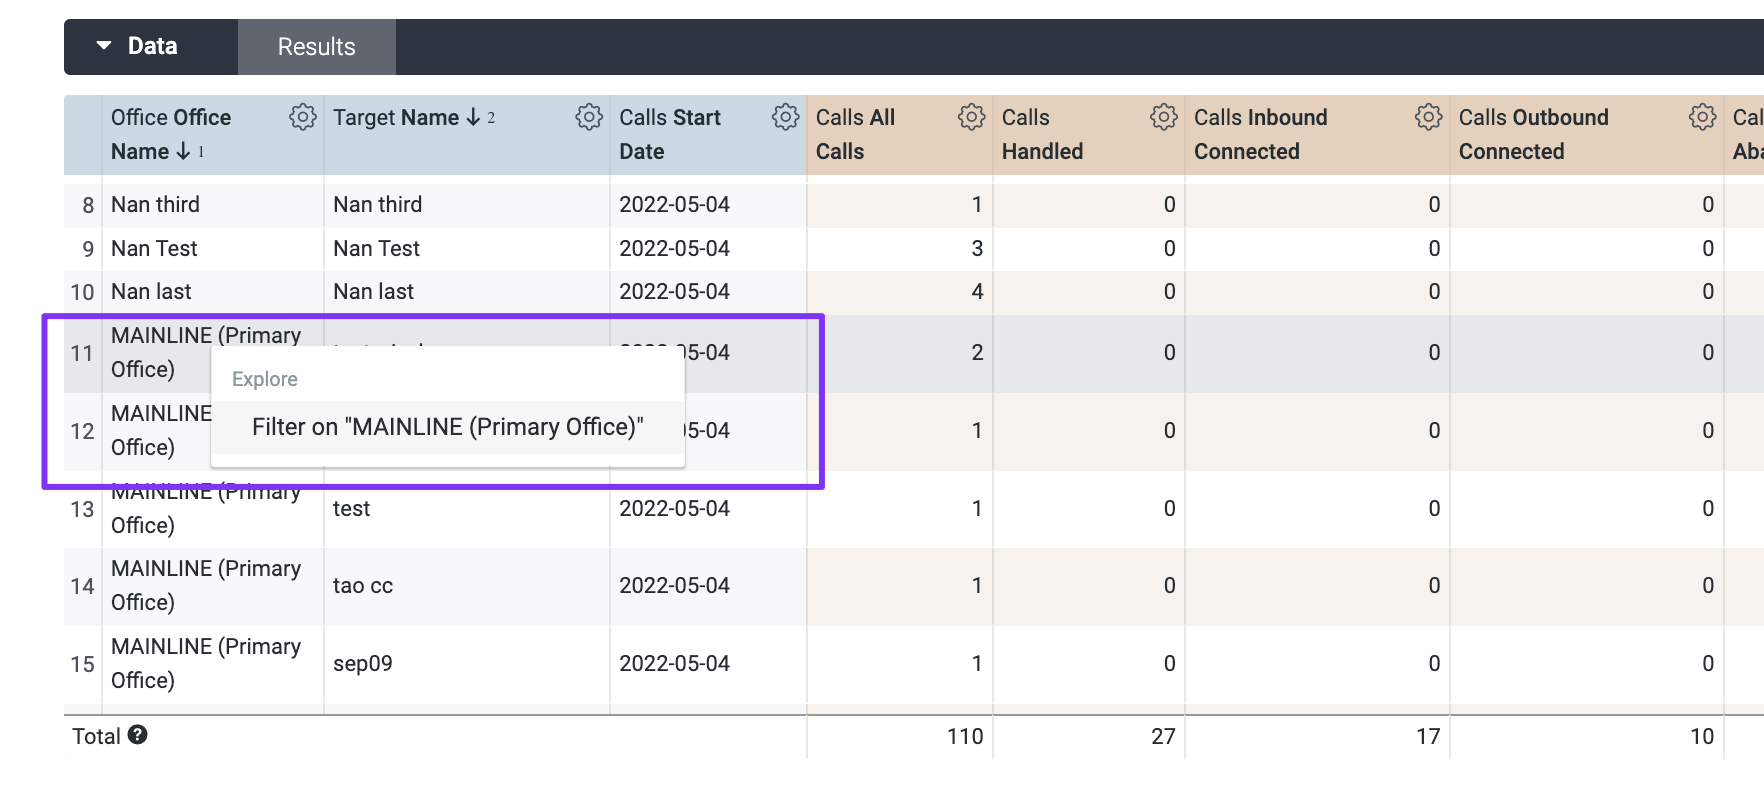Open gear menu for Calls Inbound Connected column
The height and width of the screenshot is (812, 1764).
pyautogui.click(x=1429, y=117)
